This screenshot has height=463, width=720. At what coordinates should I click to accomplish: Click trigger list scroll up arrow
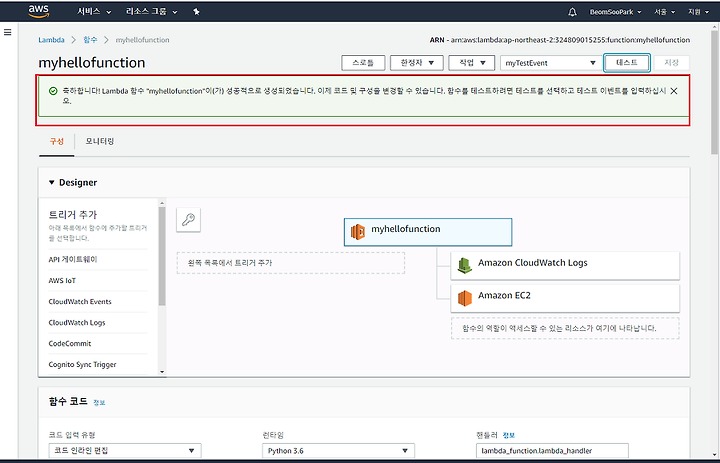click(x=162, y=203)
